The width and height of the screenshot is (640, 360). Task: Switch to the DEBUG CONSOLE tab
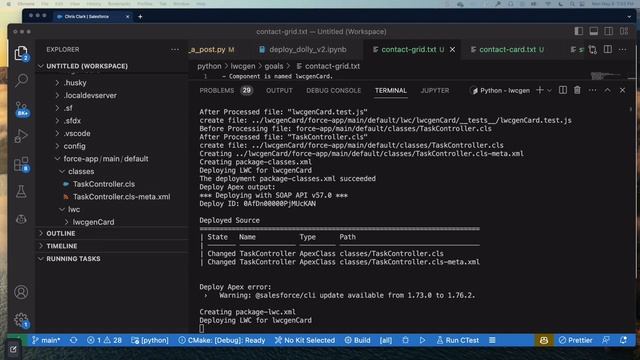tap(333, 90)
